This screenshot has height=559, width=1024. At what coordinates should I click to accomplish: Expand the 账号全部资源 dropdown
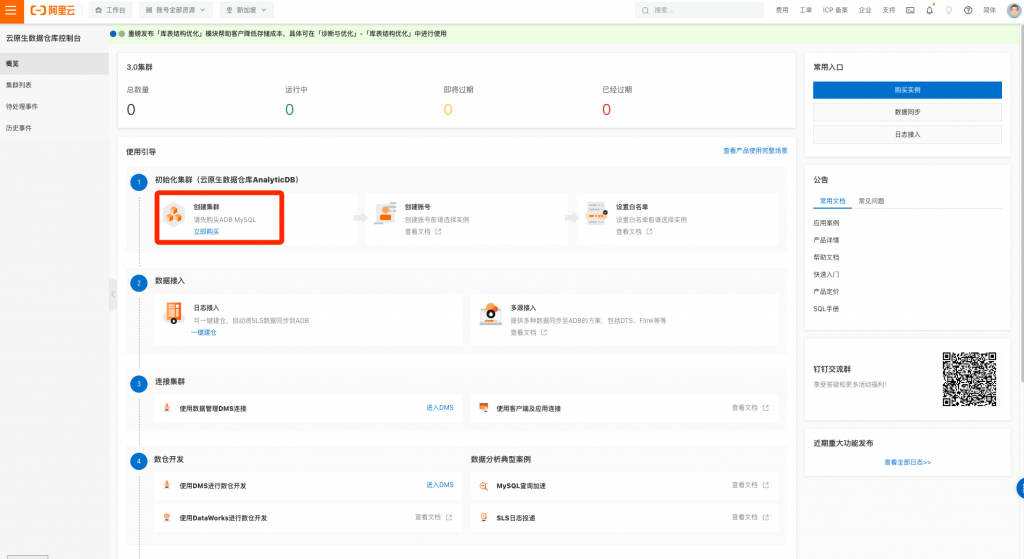pos(176,10)
